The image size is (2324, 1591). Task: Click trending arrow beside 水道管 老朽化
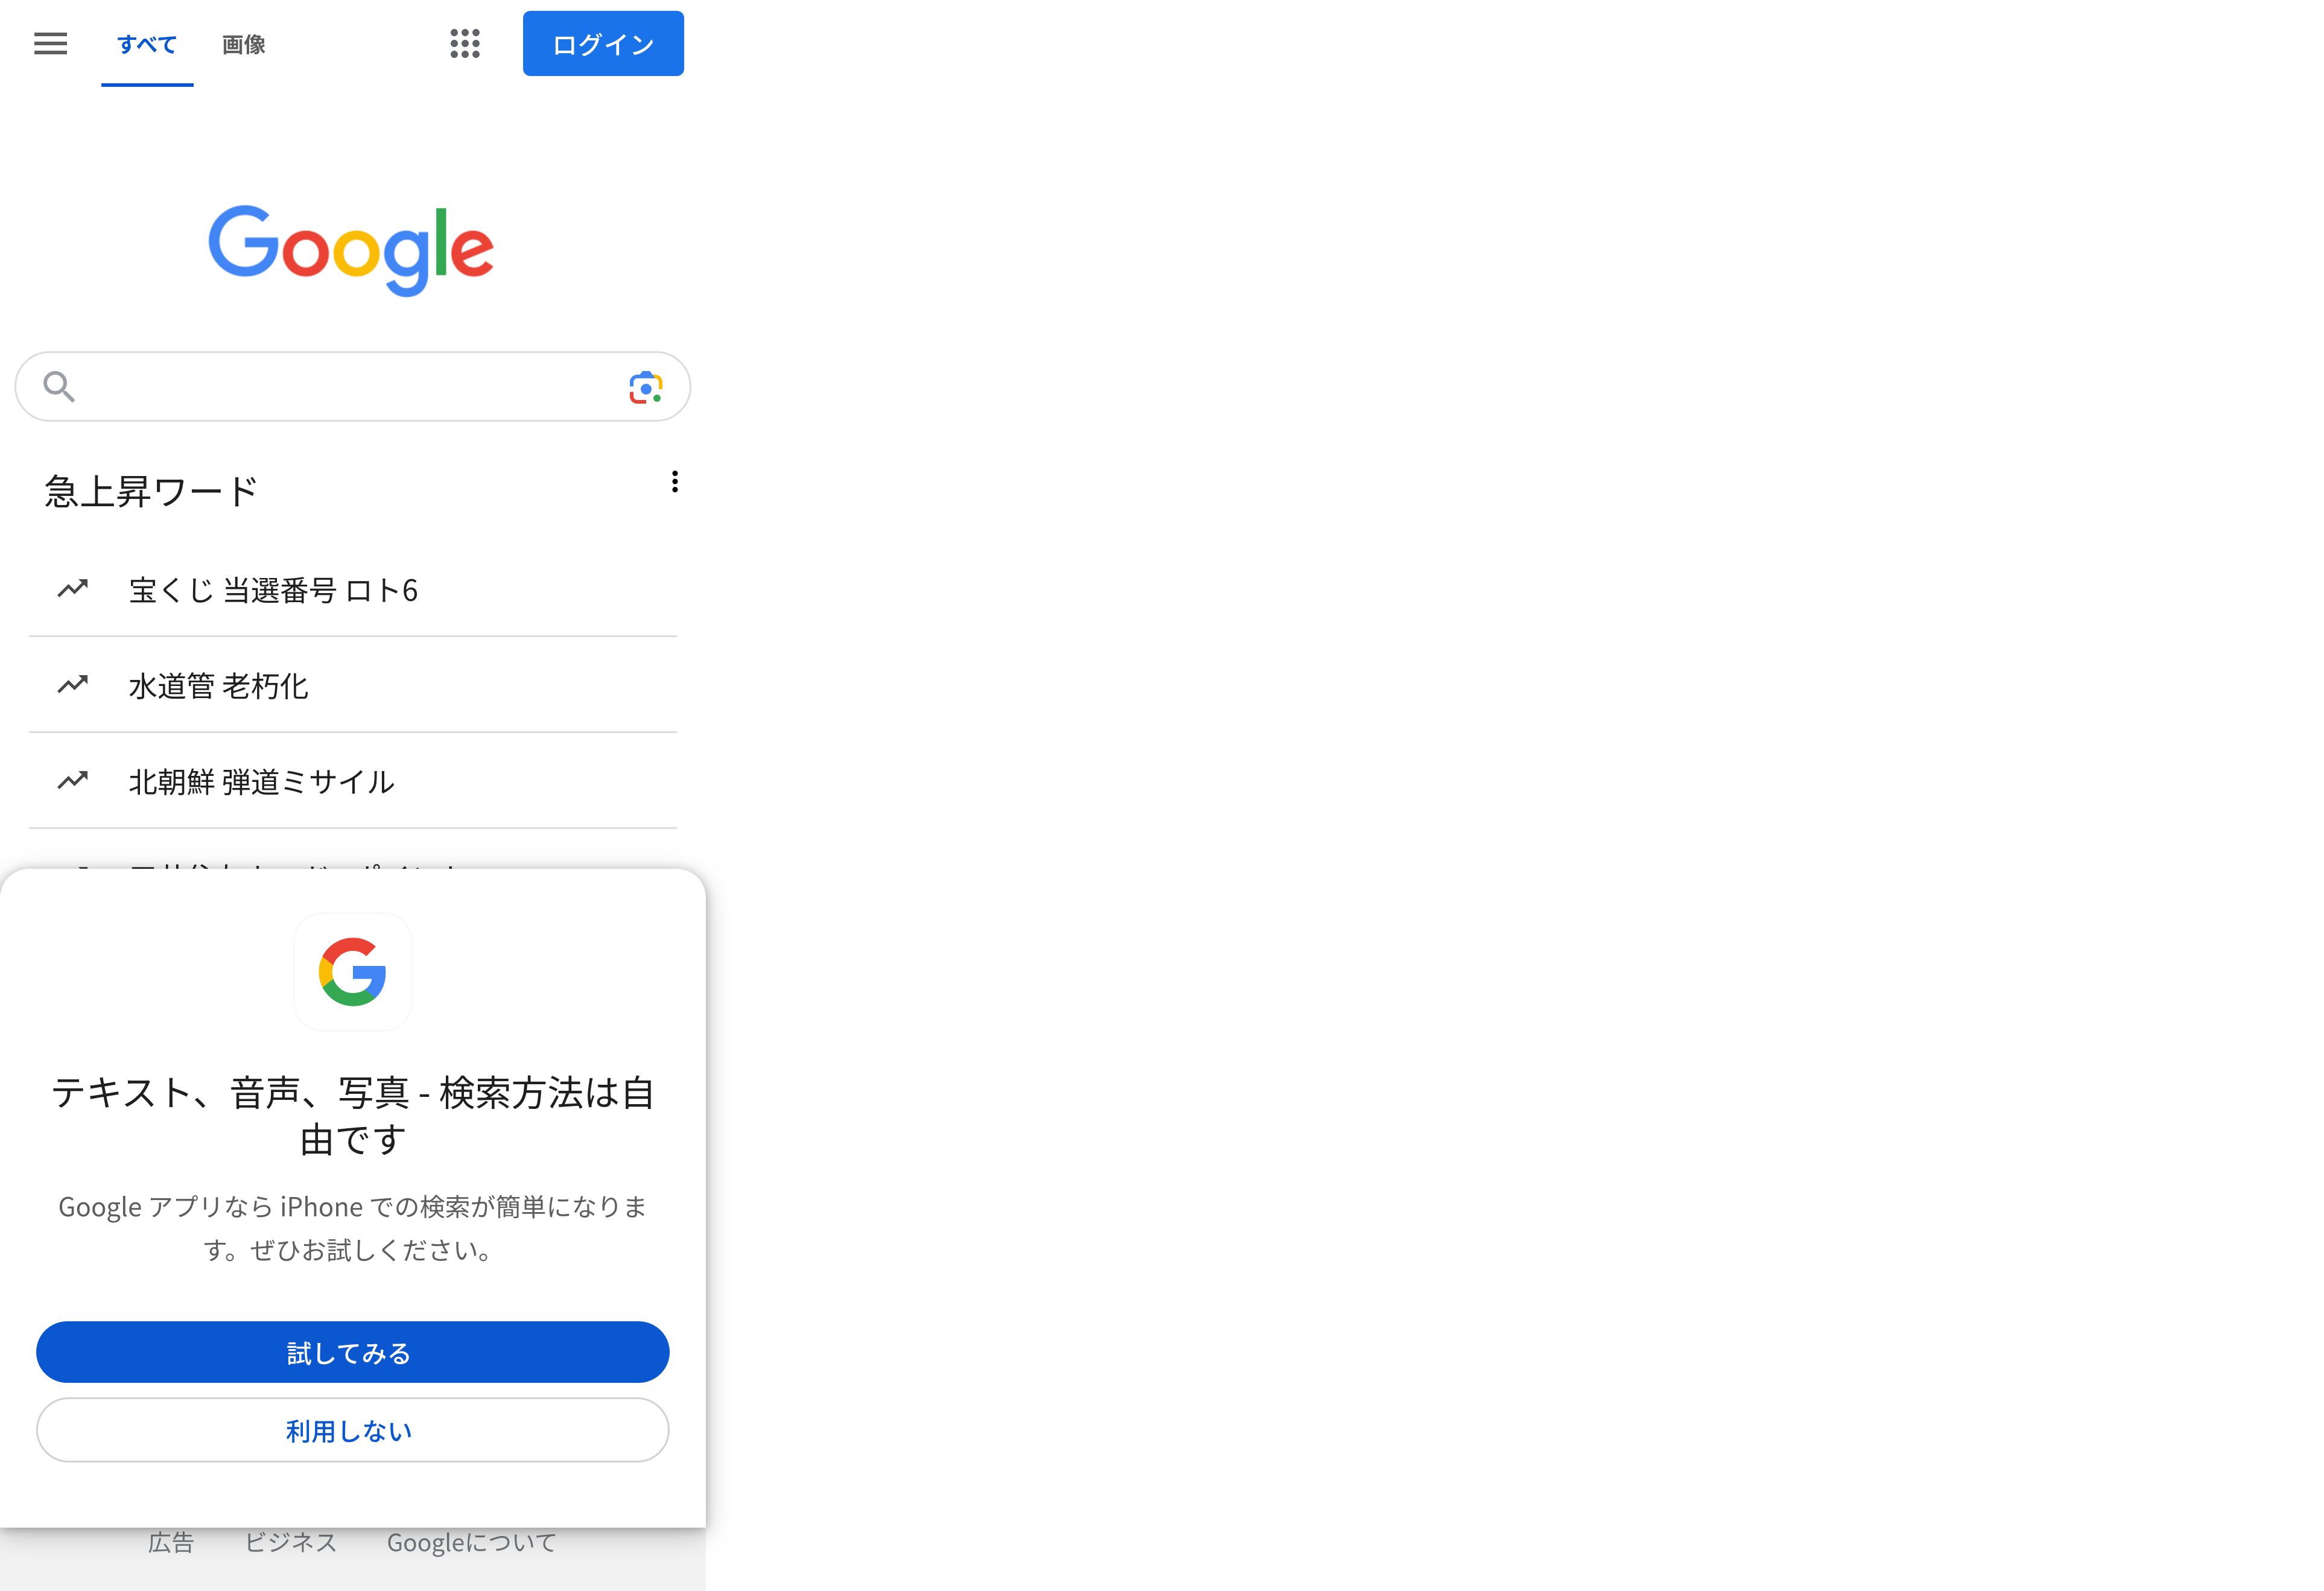click(x=73, y=685)
